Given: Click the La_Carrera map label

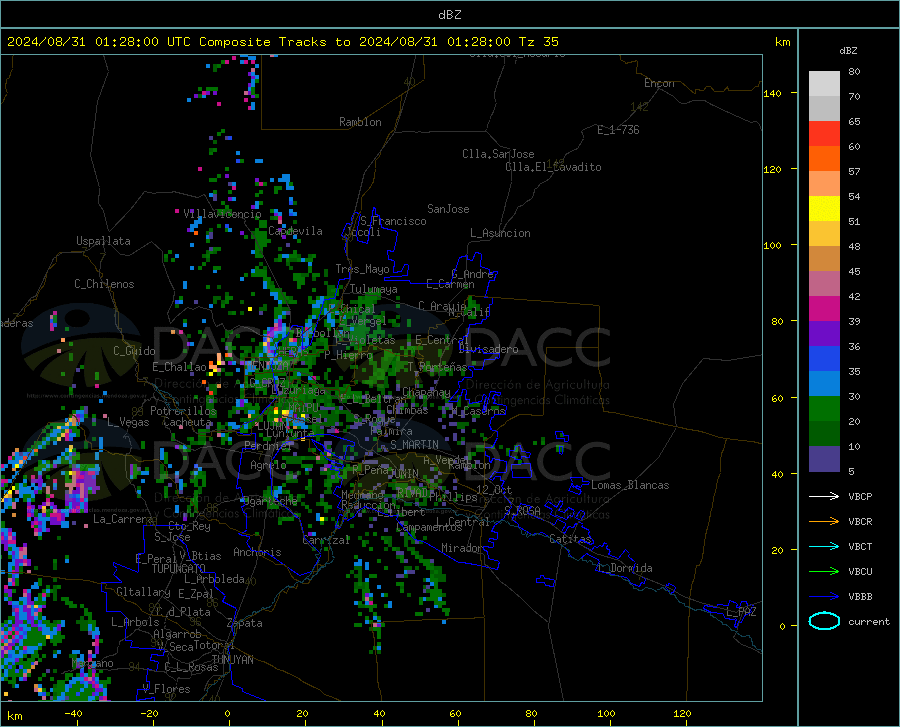Looking at the screenshot, I should pos(123,519).
